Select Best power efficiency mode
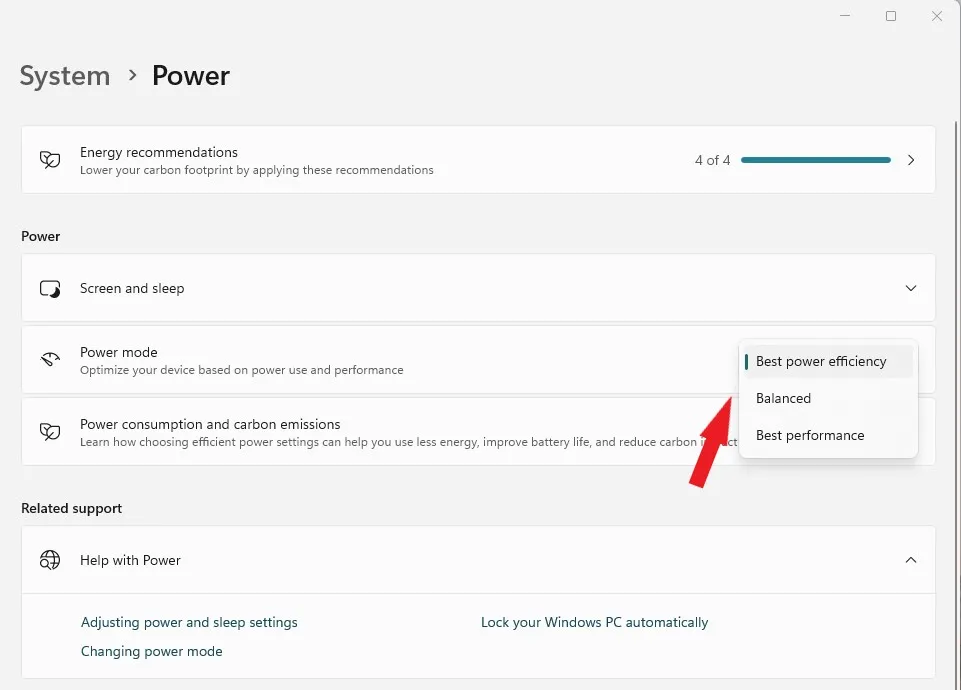 click(x=821, y=361)
